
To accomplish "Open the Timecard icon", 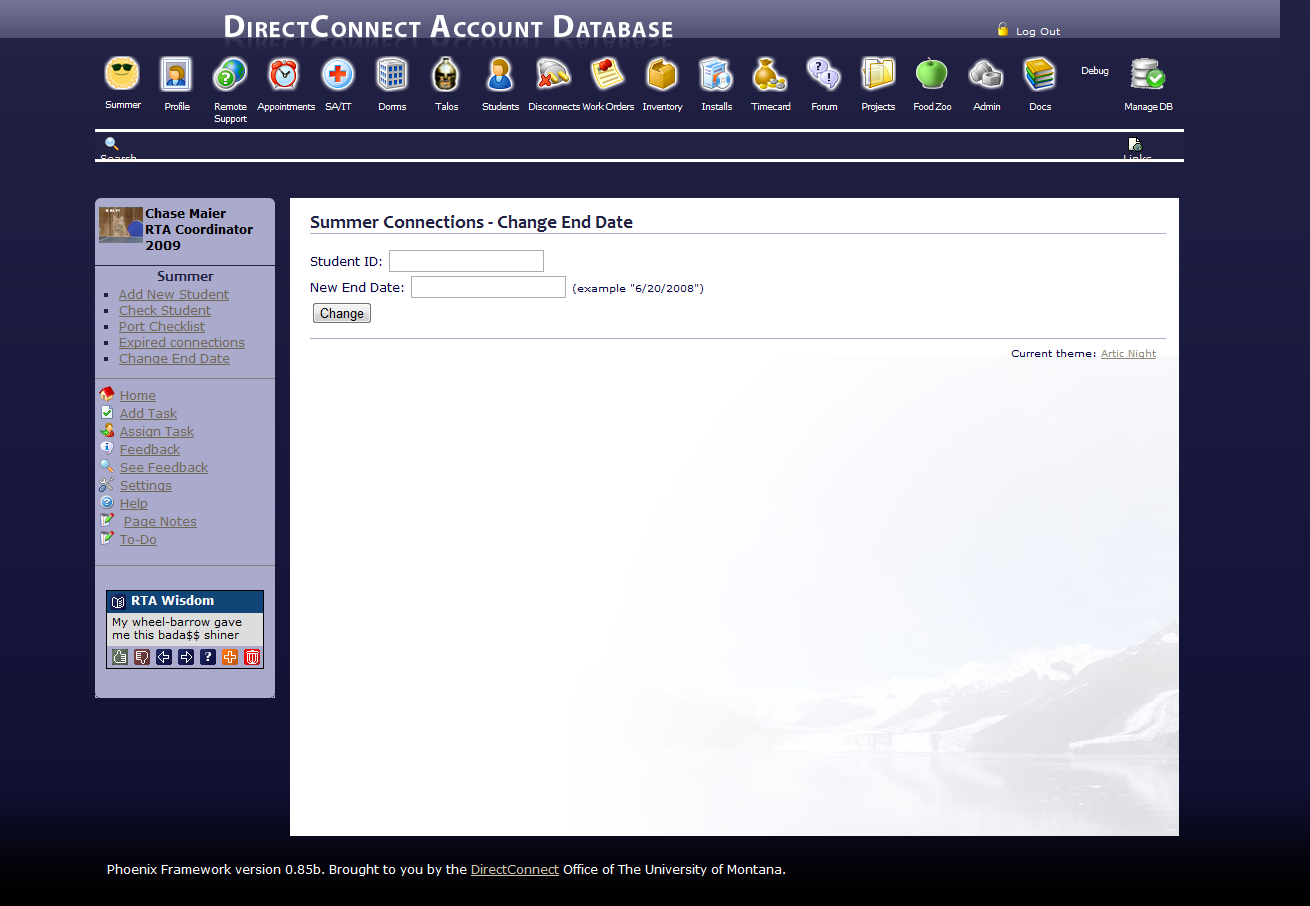I will (x=770, y=74).
